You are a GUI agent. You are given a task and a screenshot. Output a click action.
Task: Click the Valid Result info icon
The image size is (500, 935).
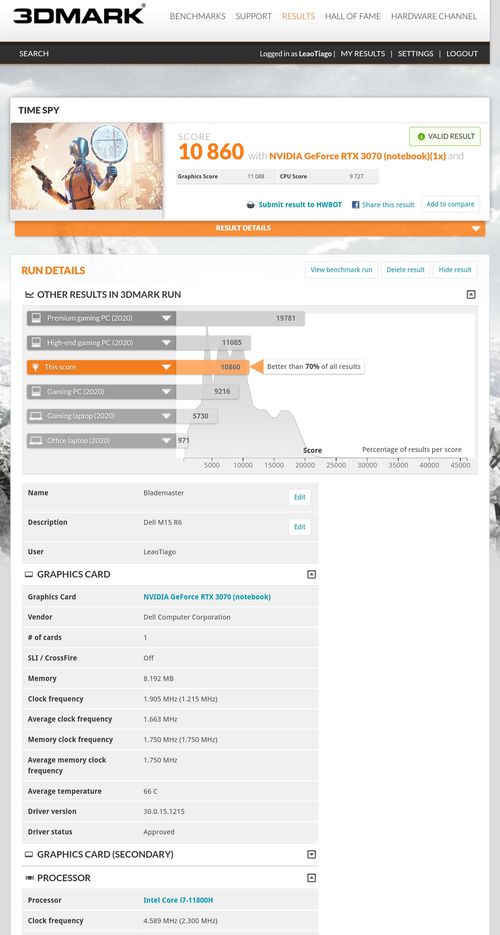click(421, 137)
